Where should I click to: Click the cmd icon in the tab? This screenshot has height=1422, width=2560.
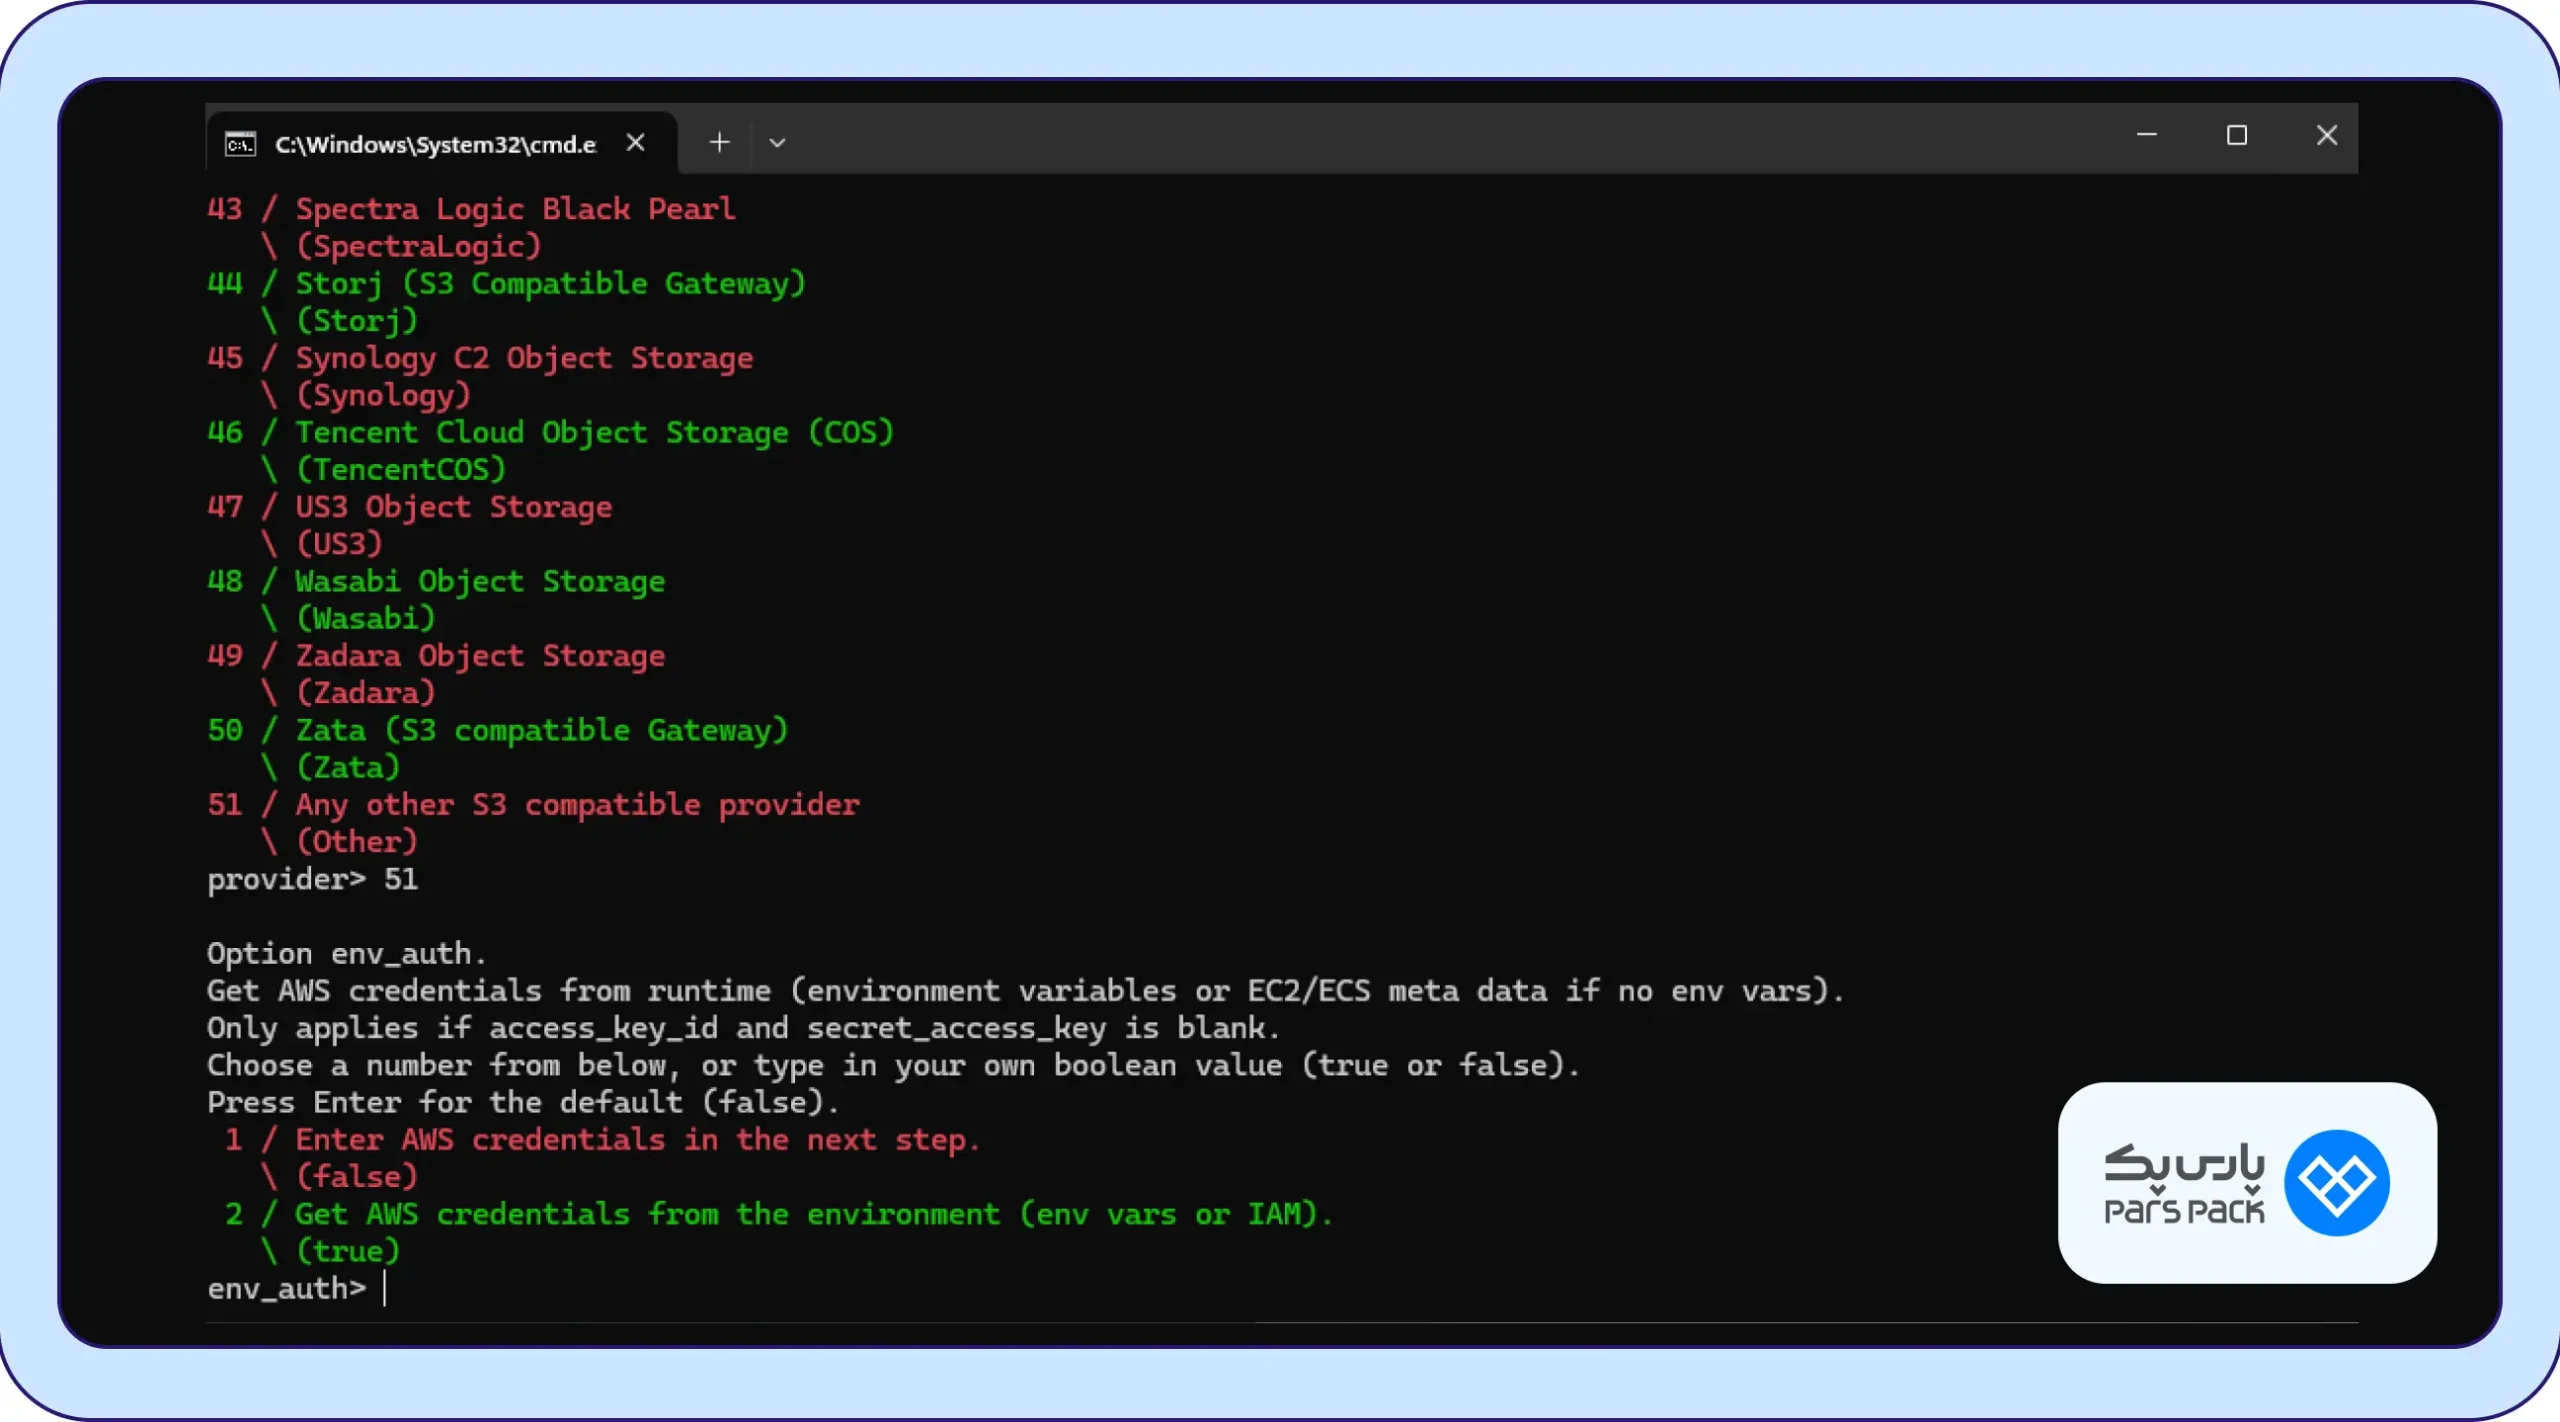(240, 144)
